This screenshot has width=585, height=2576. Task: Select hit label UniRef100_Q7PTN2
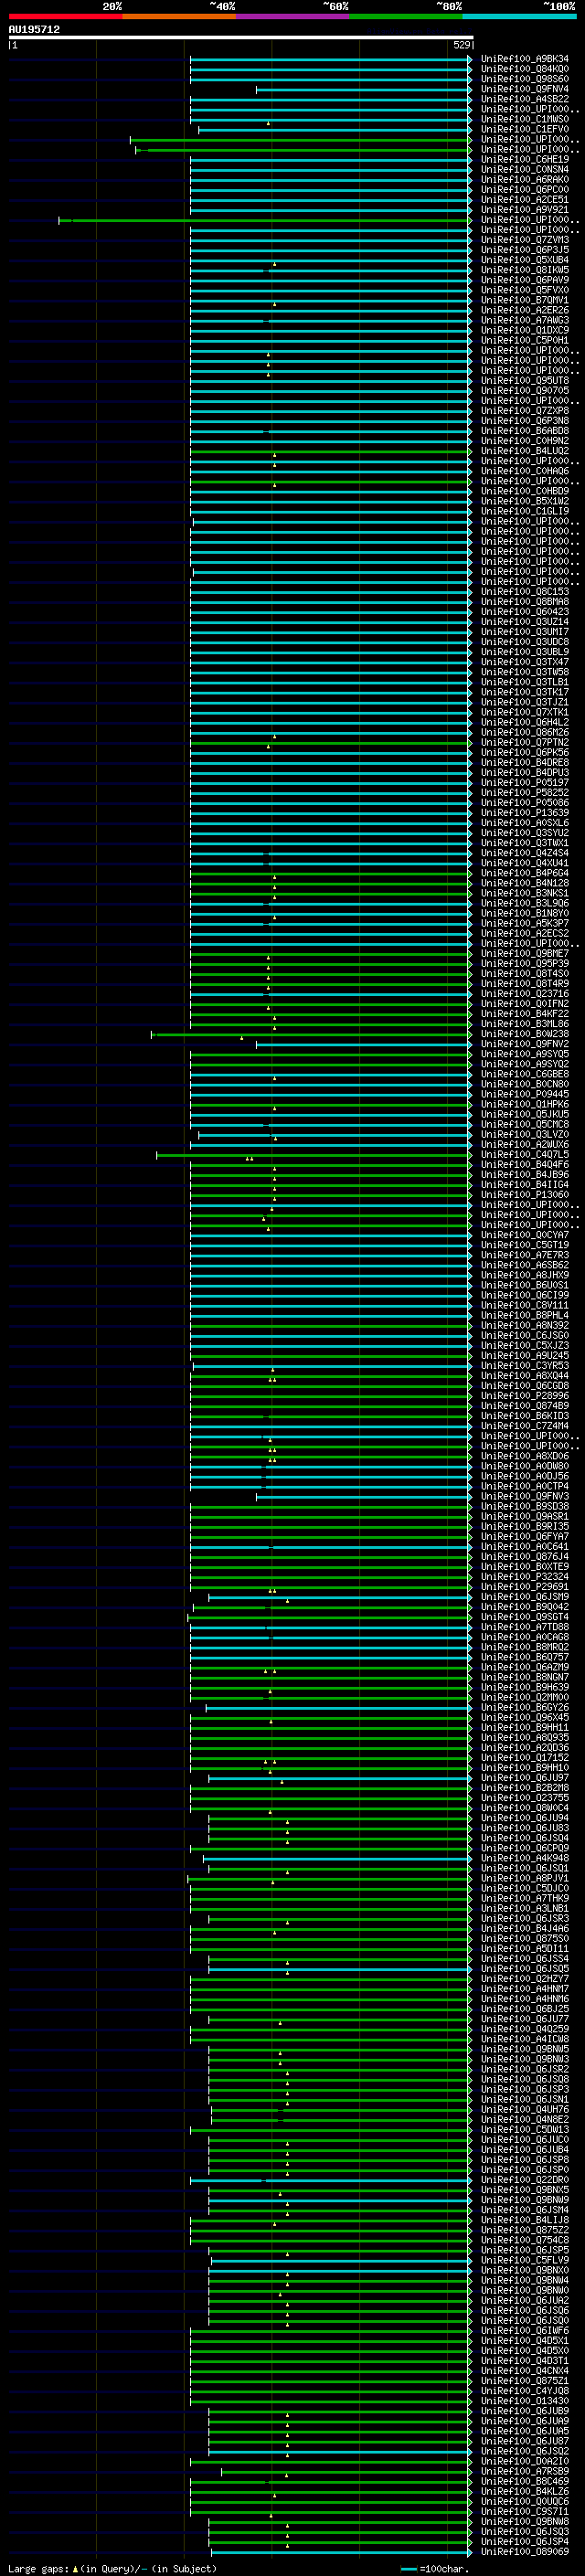point(525,742)
